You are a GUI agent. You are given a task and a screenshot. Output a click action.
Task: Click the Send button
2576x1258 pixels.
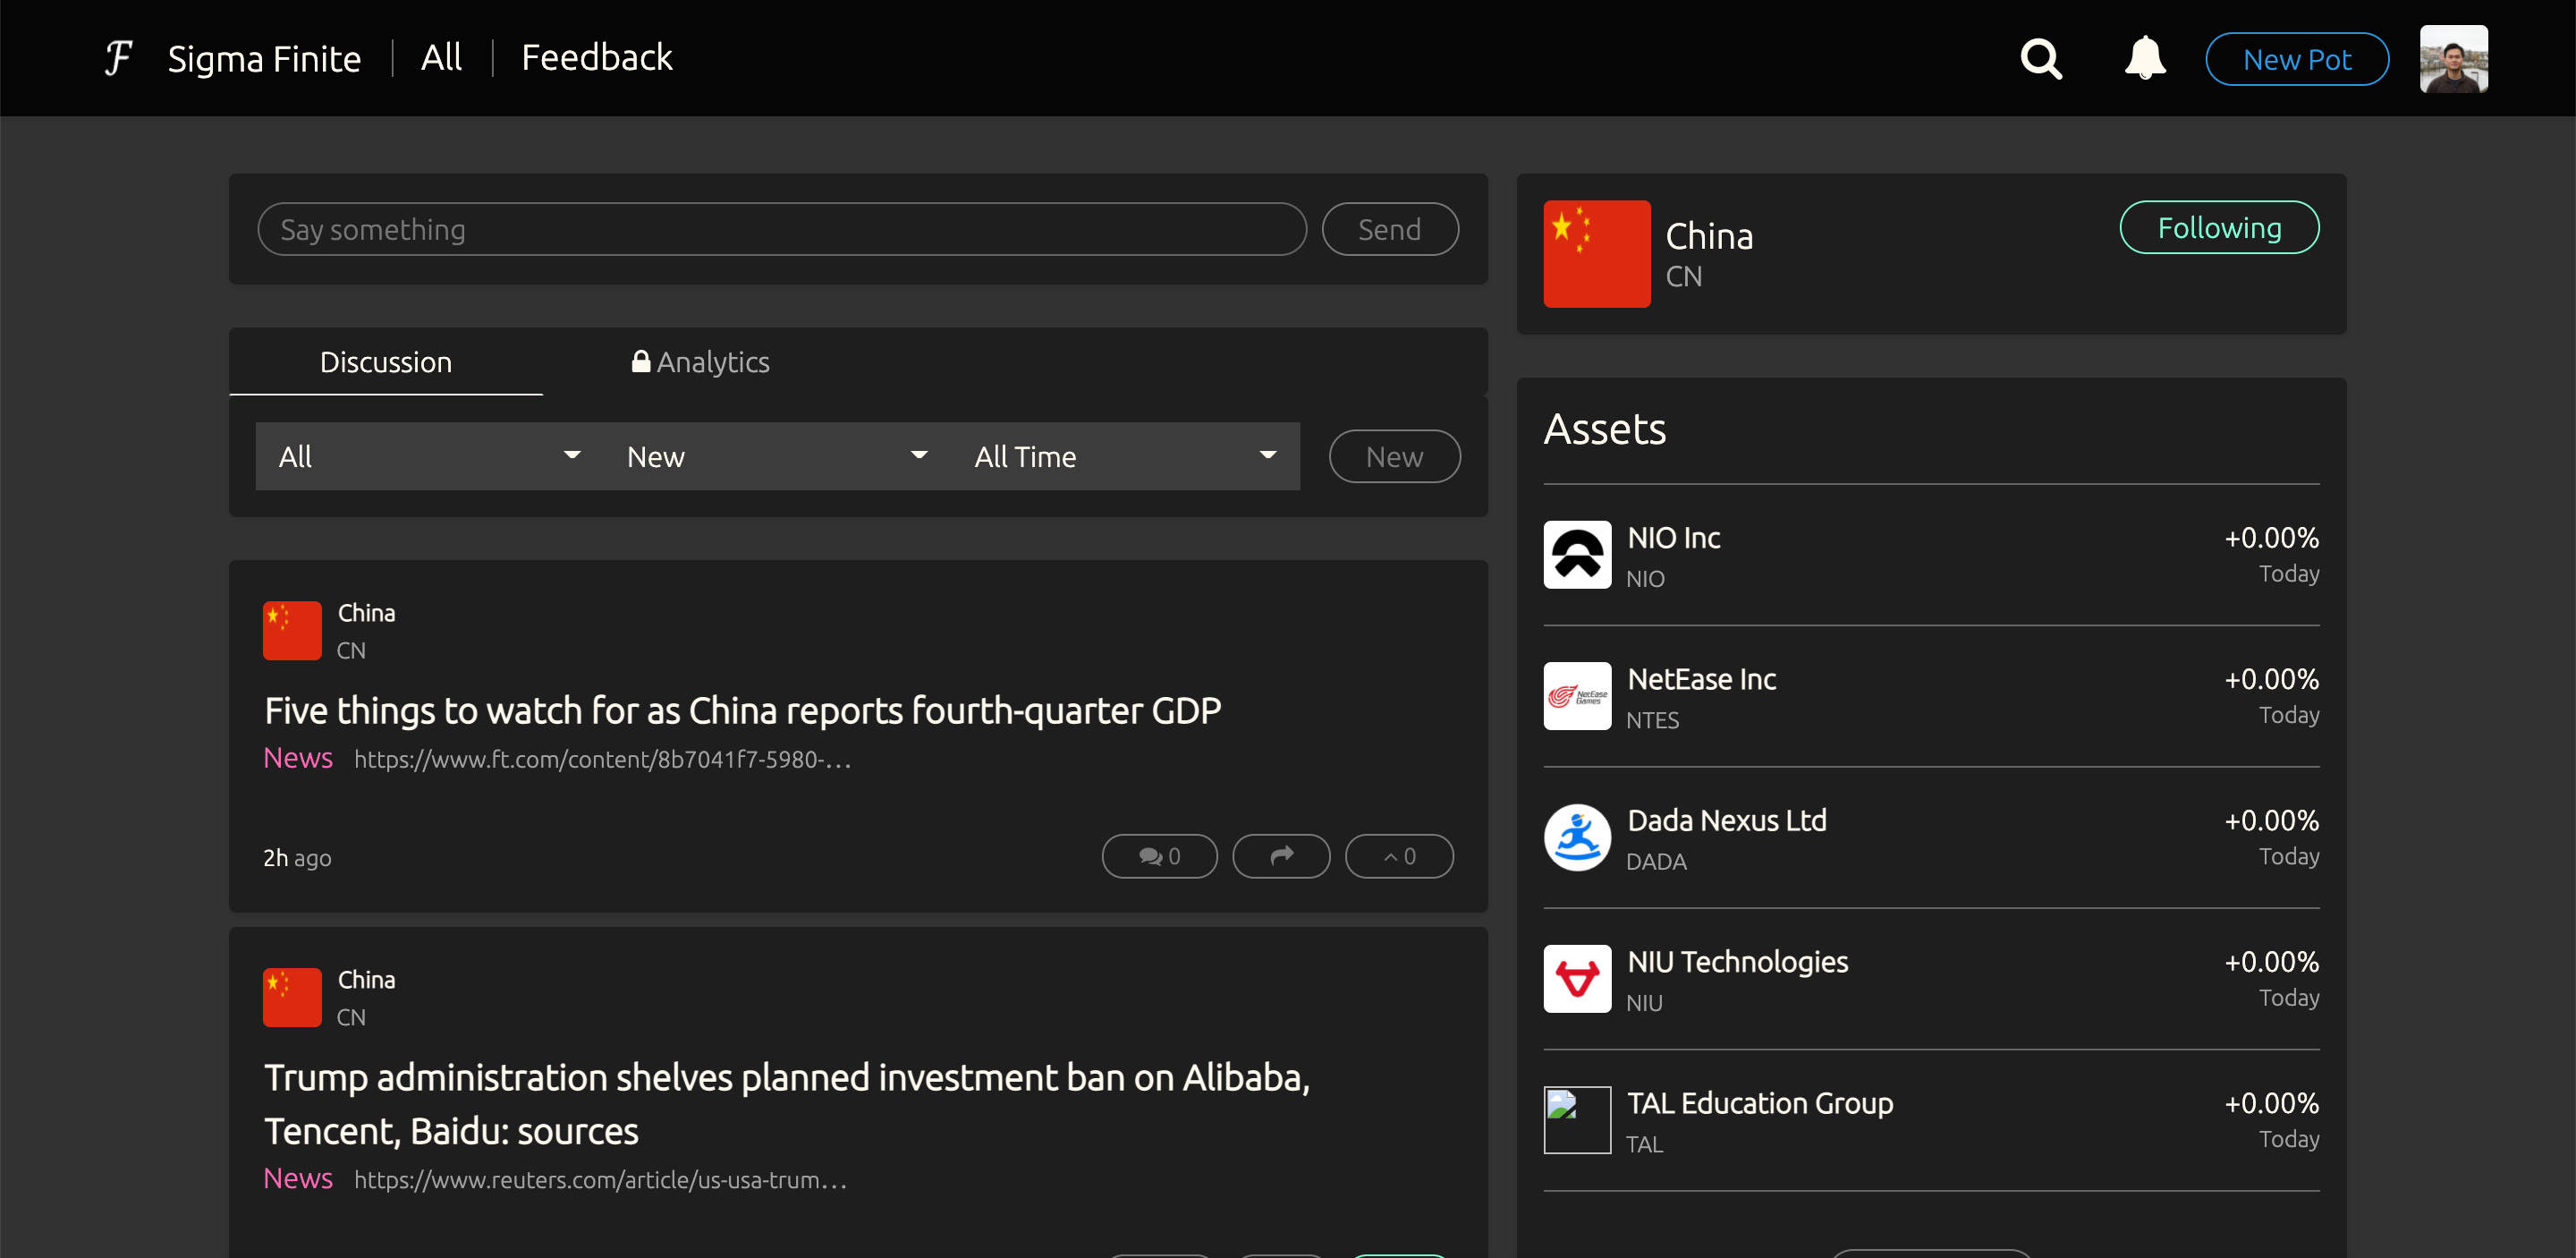pos(1389,229)
